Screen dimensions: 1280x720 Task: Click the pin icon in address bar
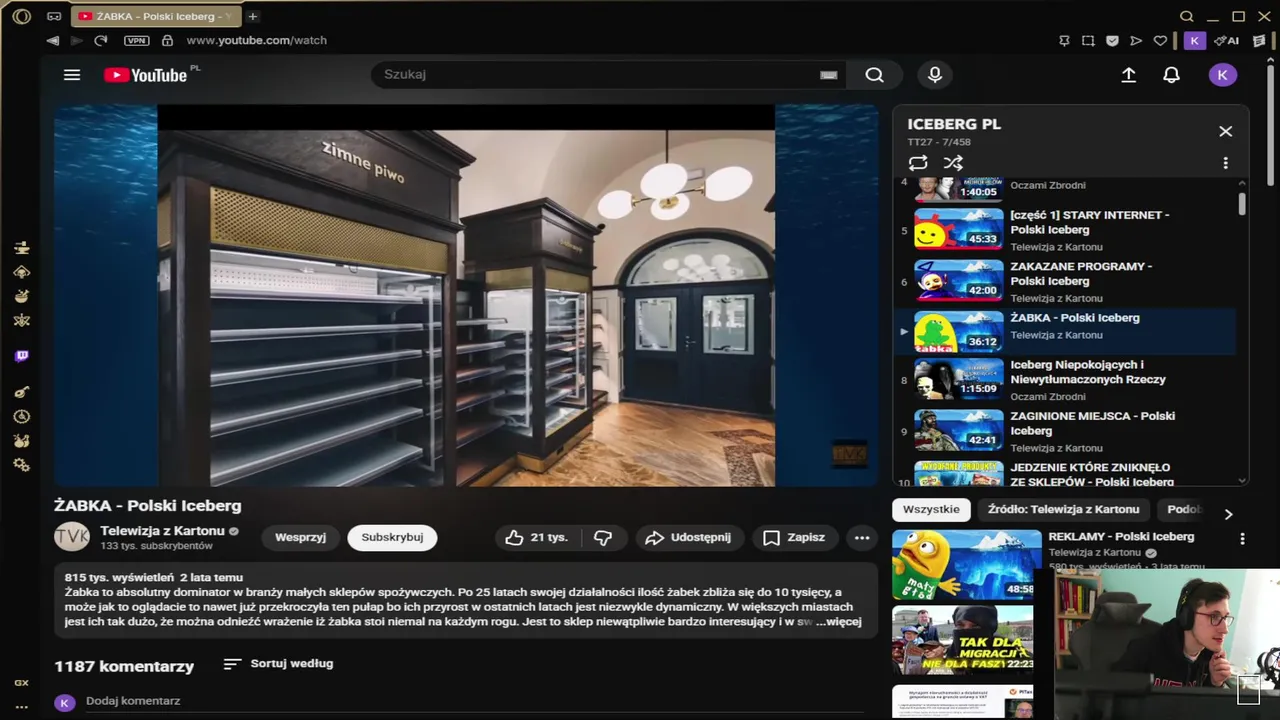[1064, 41]
